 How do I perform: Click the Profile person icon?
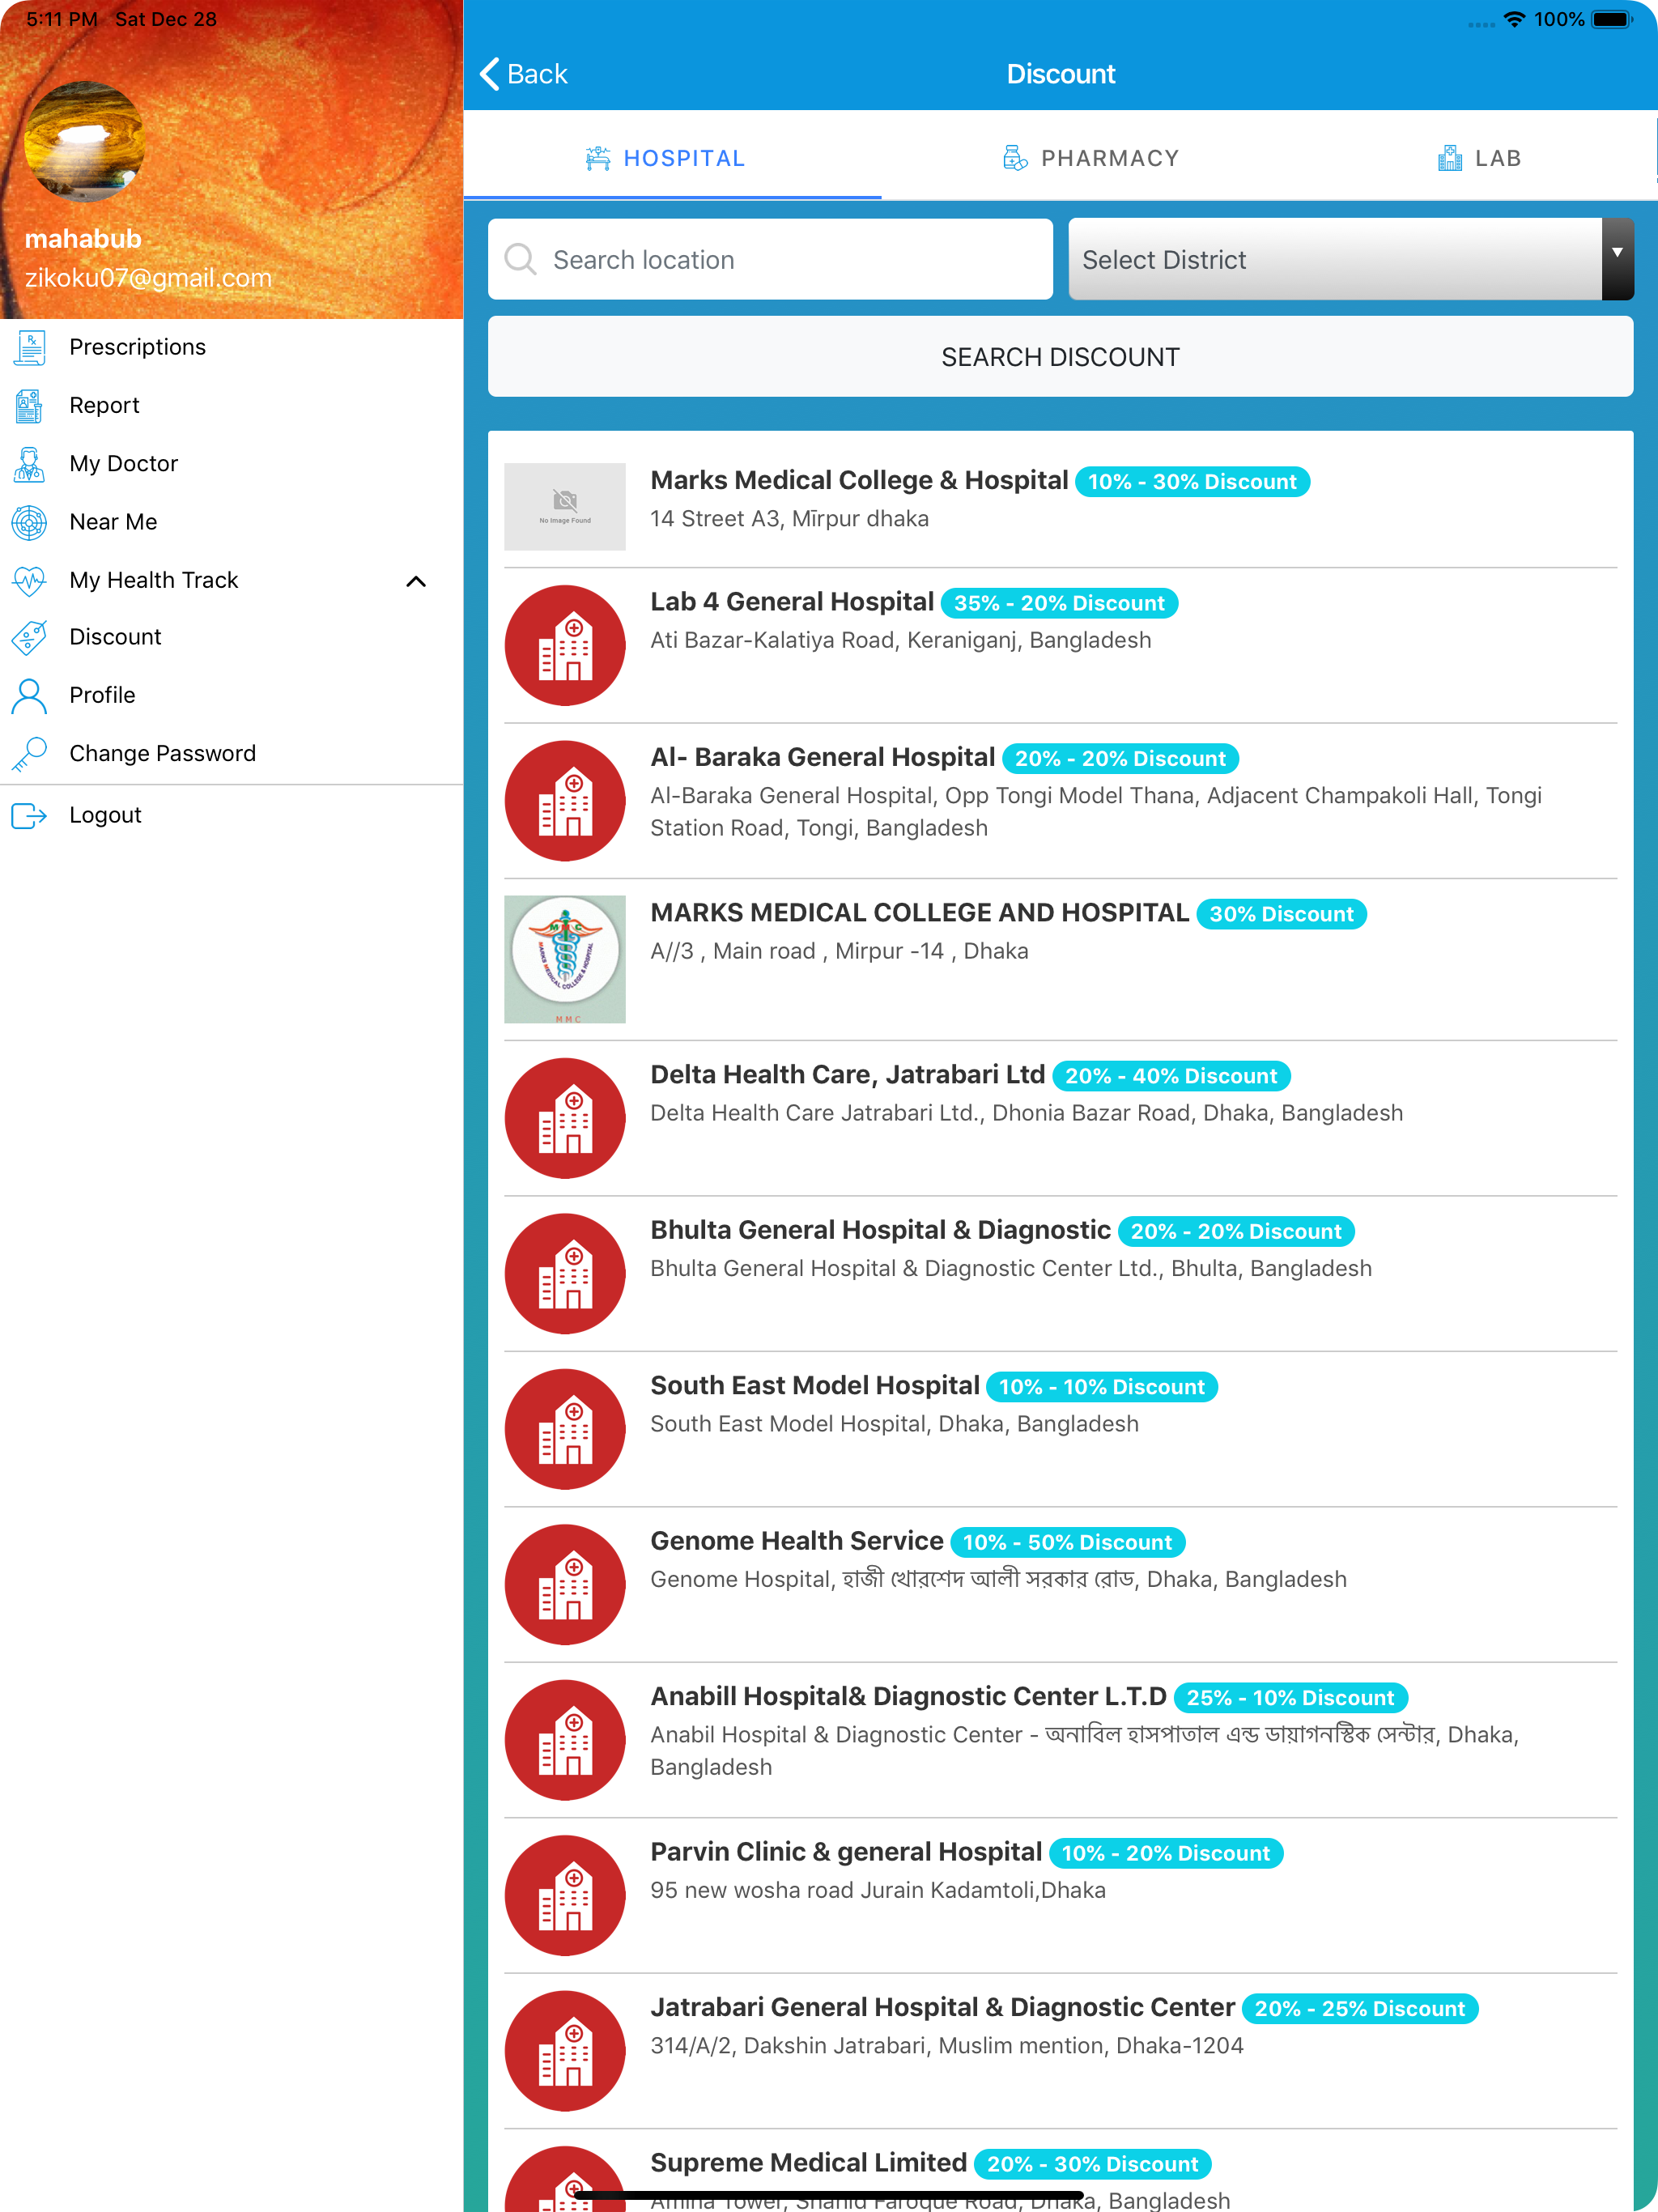click(x=30, y=695)
